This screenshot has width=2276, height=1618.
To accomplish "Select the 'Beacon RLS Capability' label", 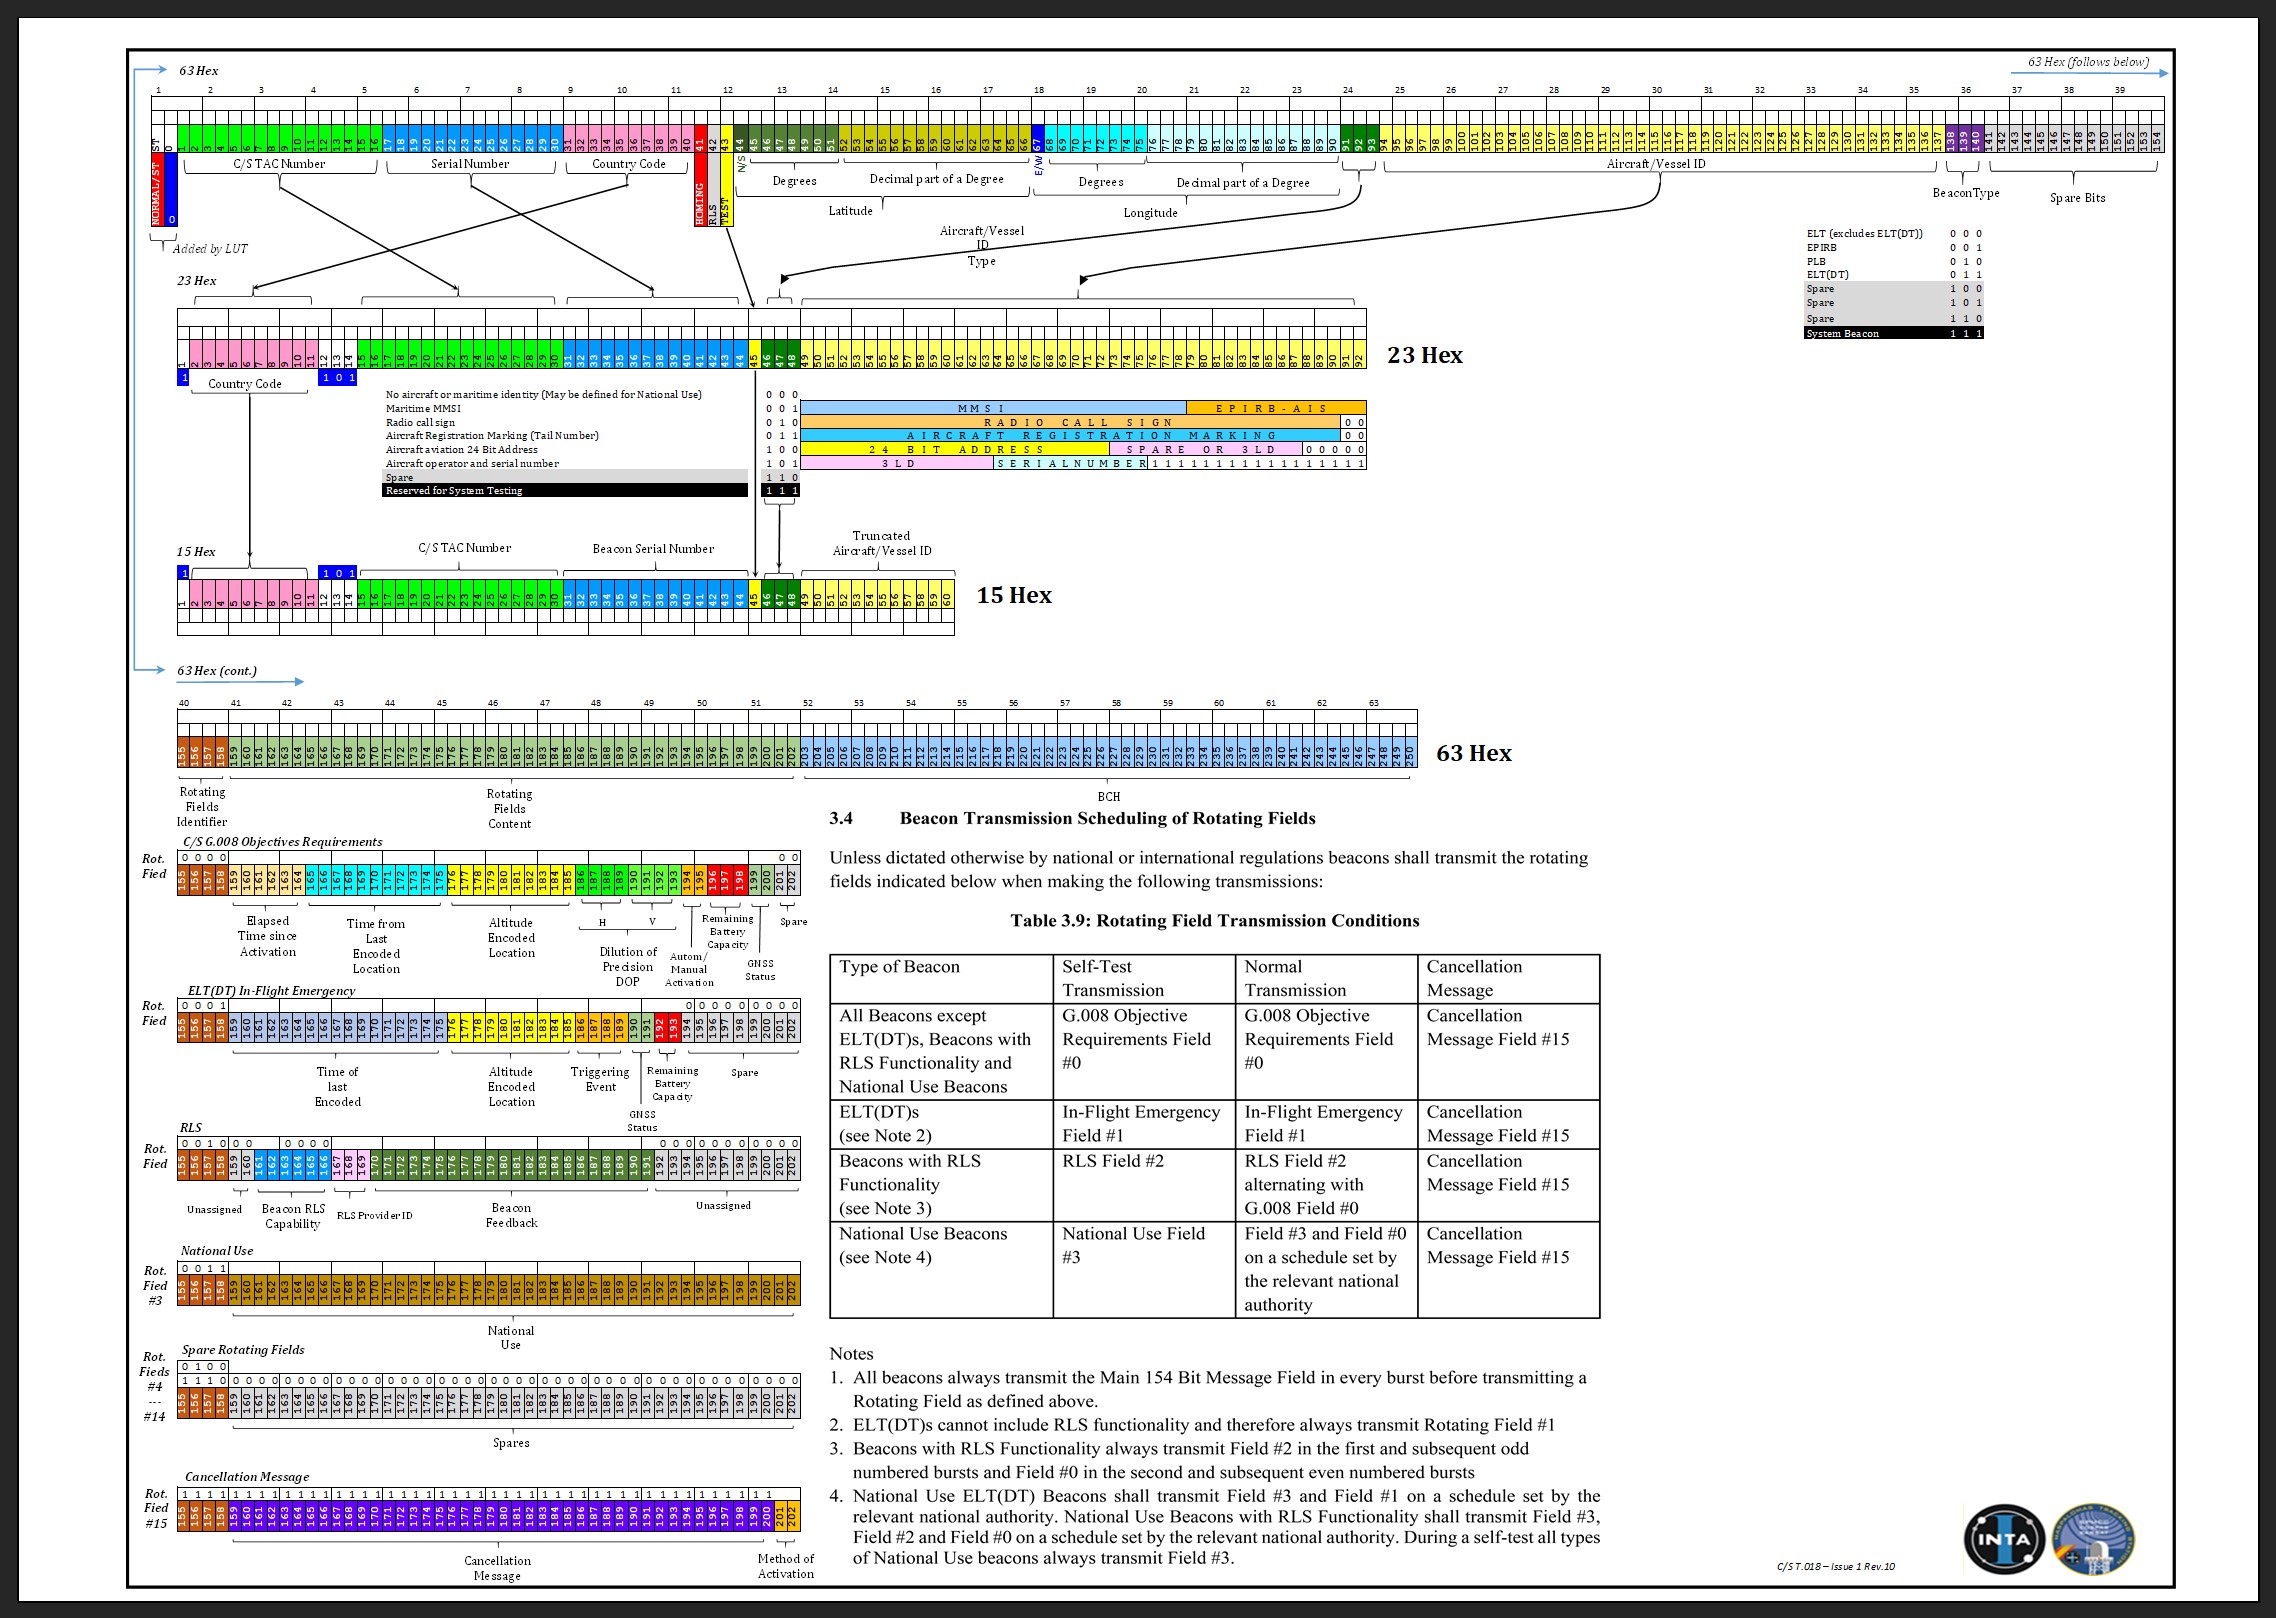I will pos(293,1216).
